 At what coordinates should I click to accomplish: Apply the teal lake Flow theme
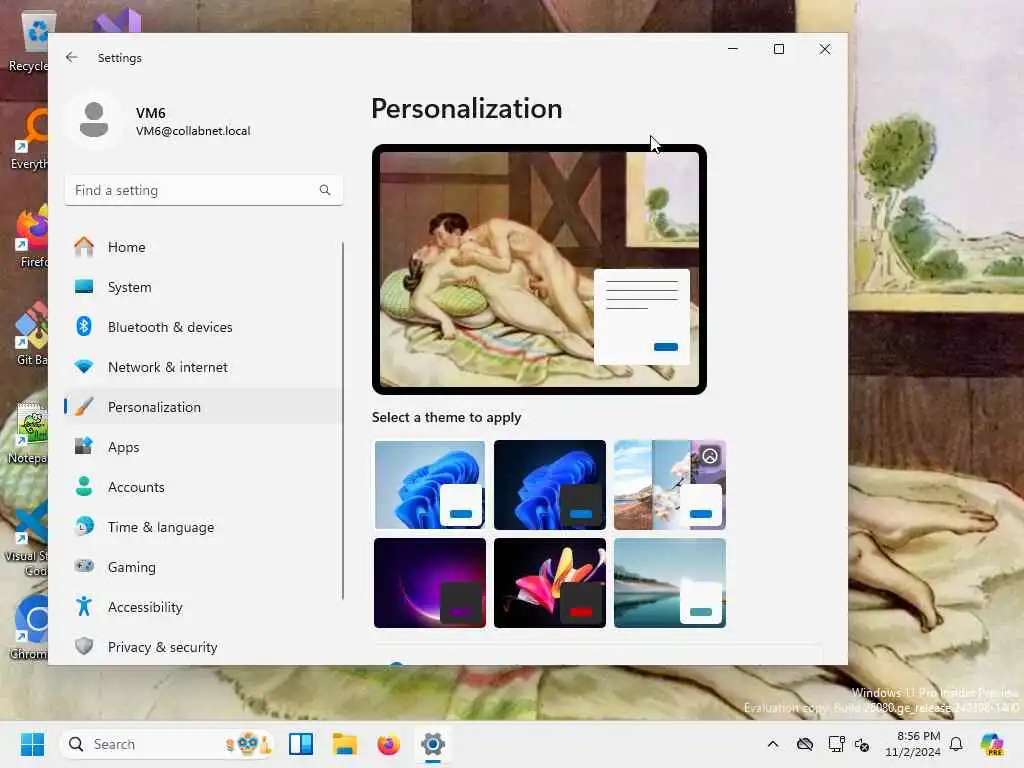click(670, 583)
